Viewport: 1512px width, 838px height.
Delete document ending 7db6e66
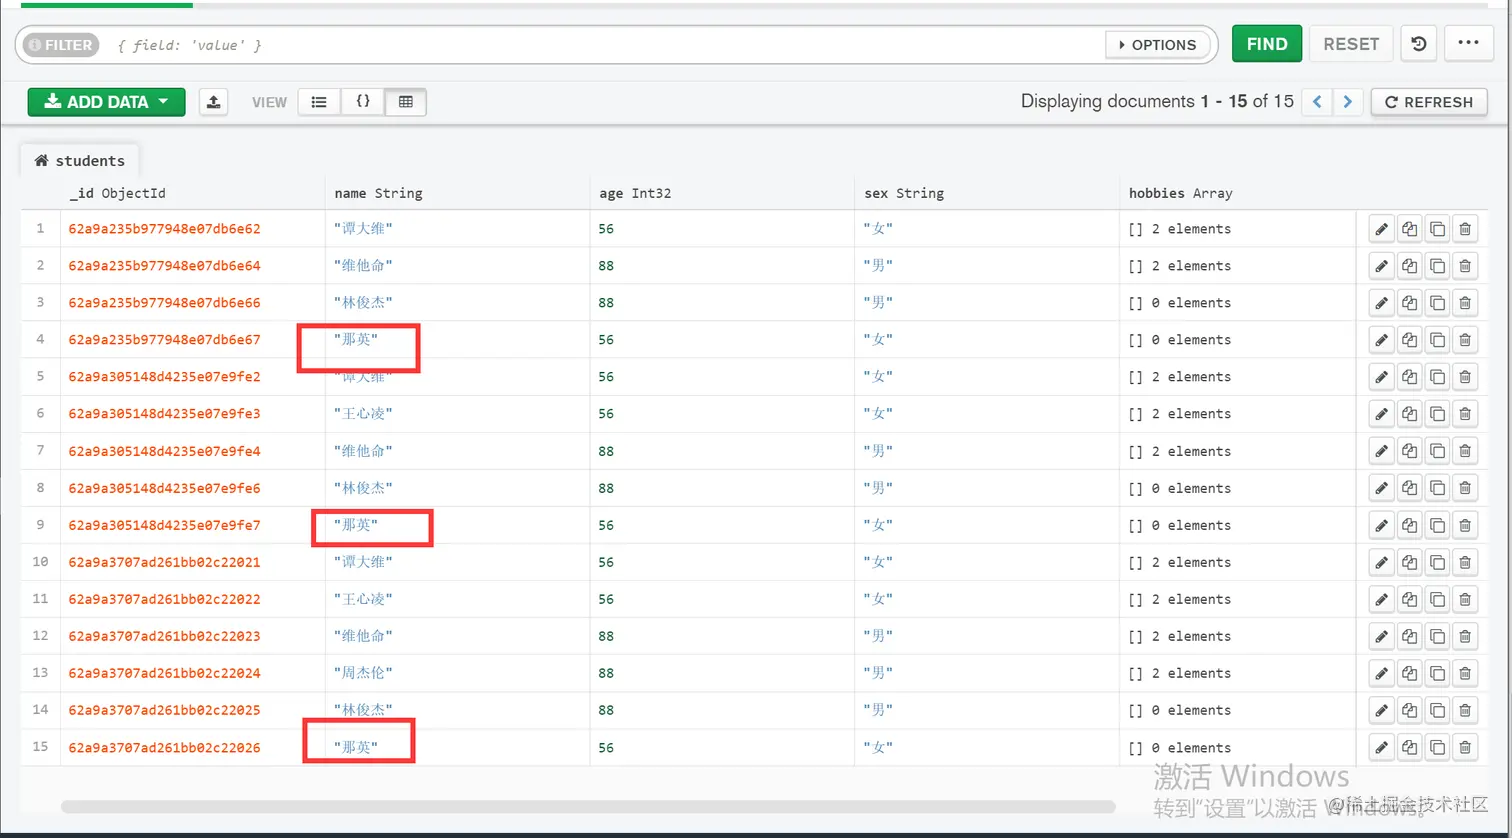tap(1465, 303)
